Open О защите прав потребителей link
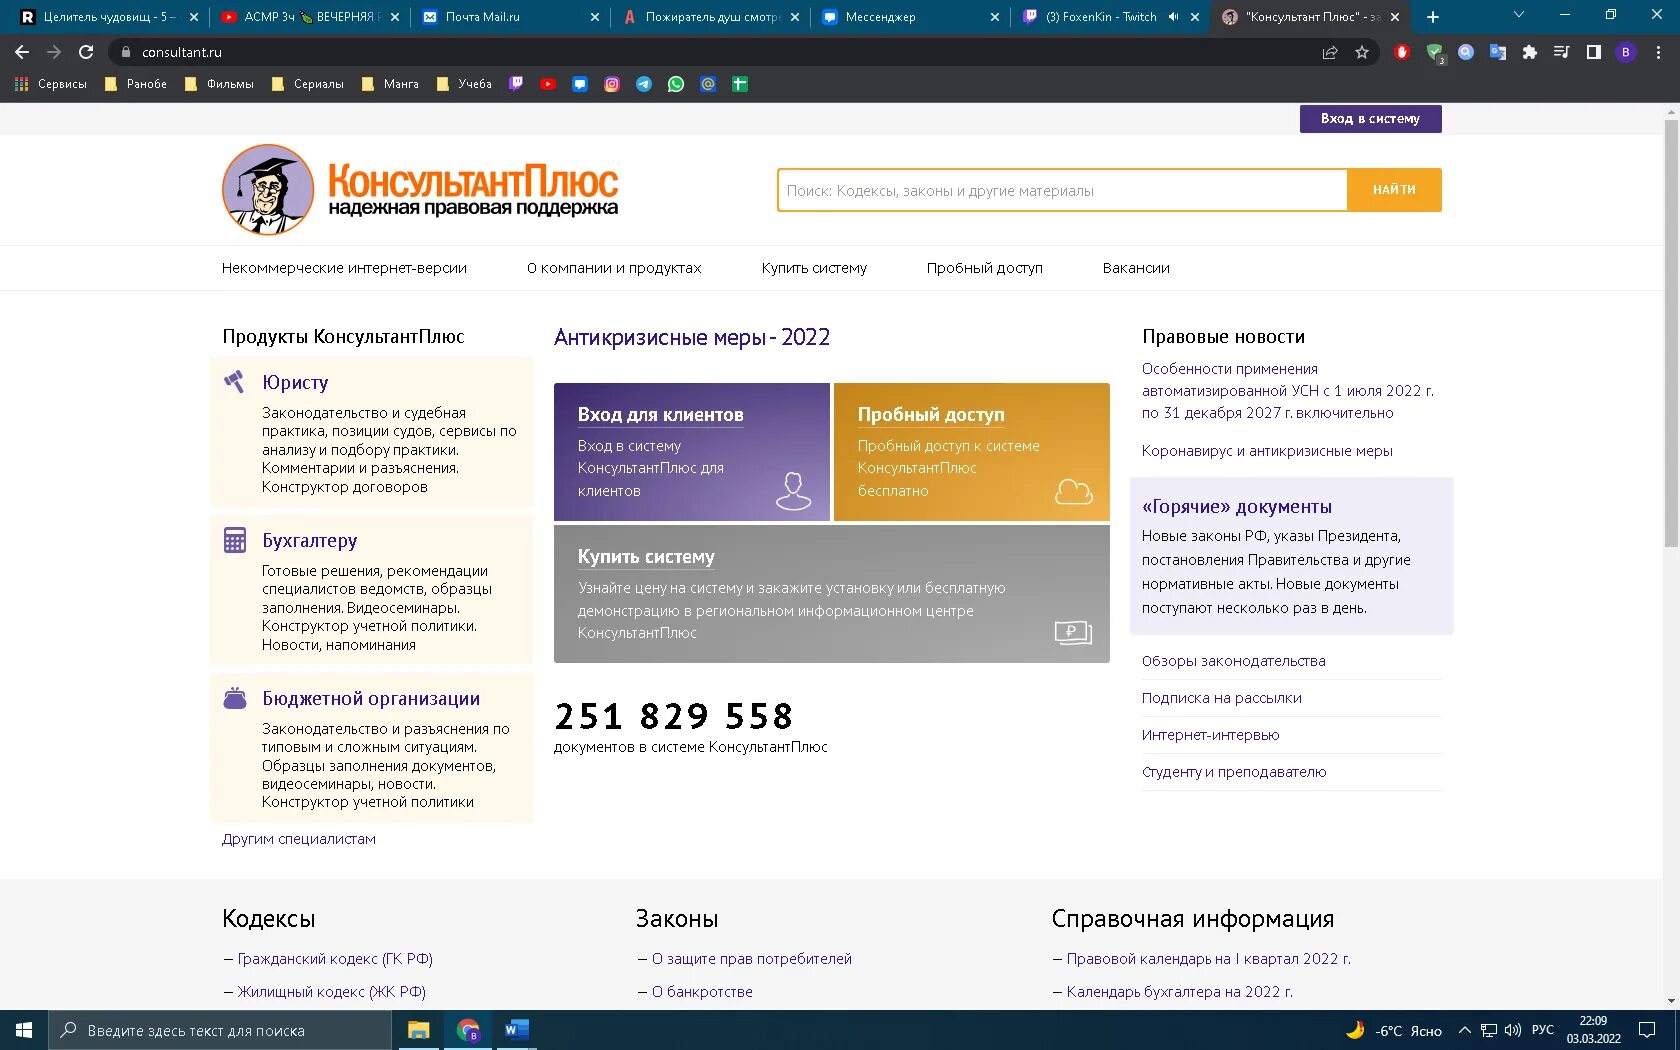Image resolution: width=1680 pixels, height=1050 pixels. [x=752, y=959]
